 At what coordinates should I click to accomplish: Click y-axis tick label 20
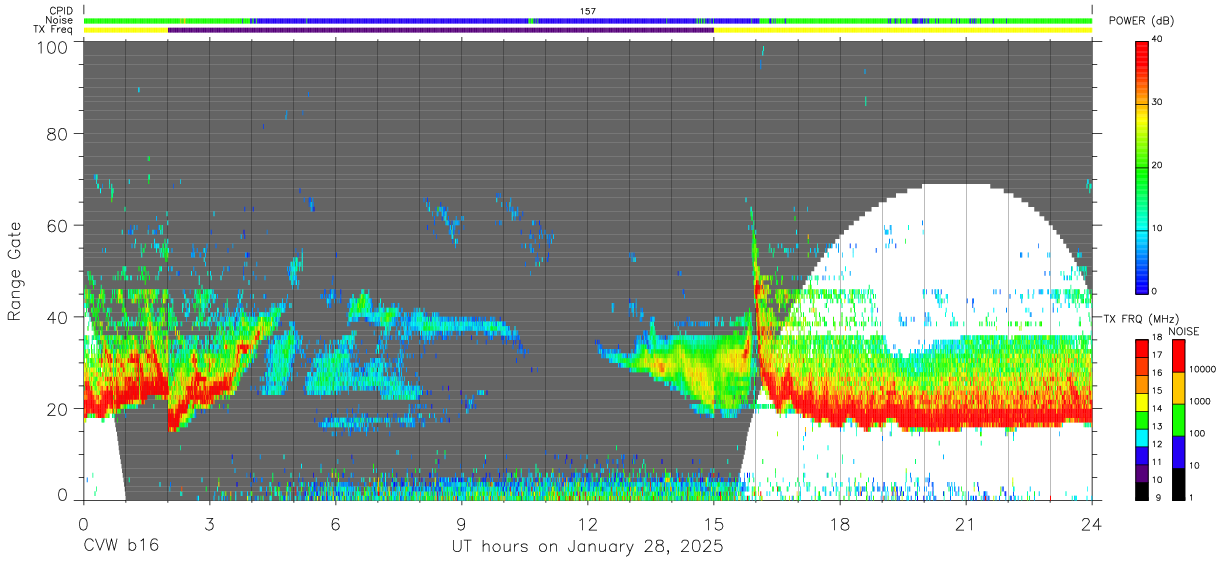[x=57, y=409]
